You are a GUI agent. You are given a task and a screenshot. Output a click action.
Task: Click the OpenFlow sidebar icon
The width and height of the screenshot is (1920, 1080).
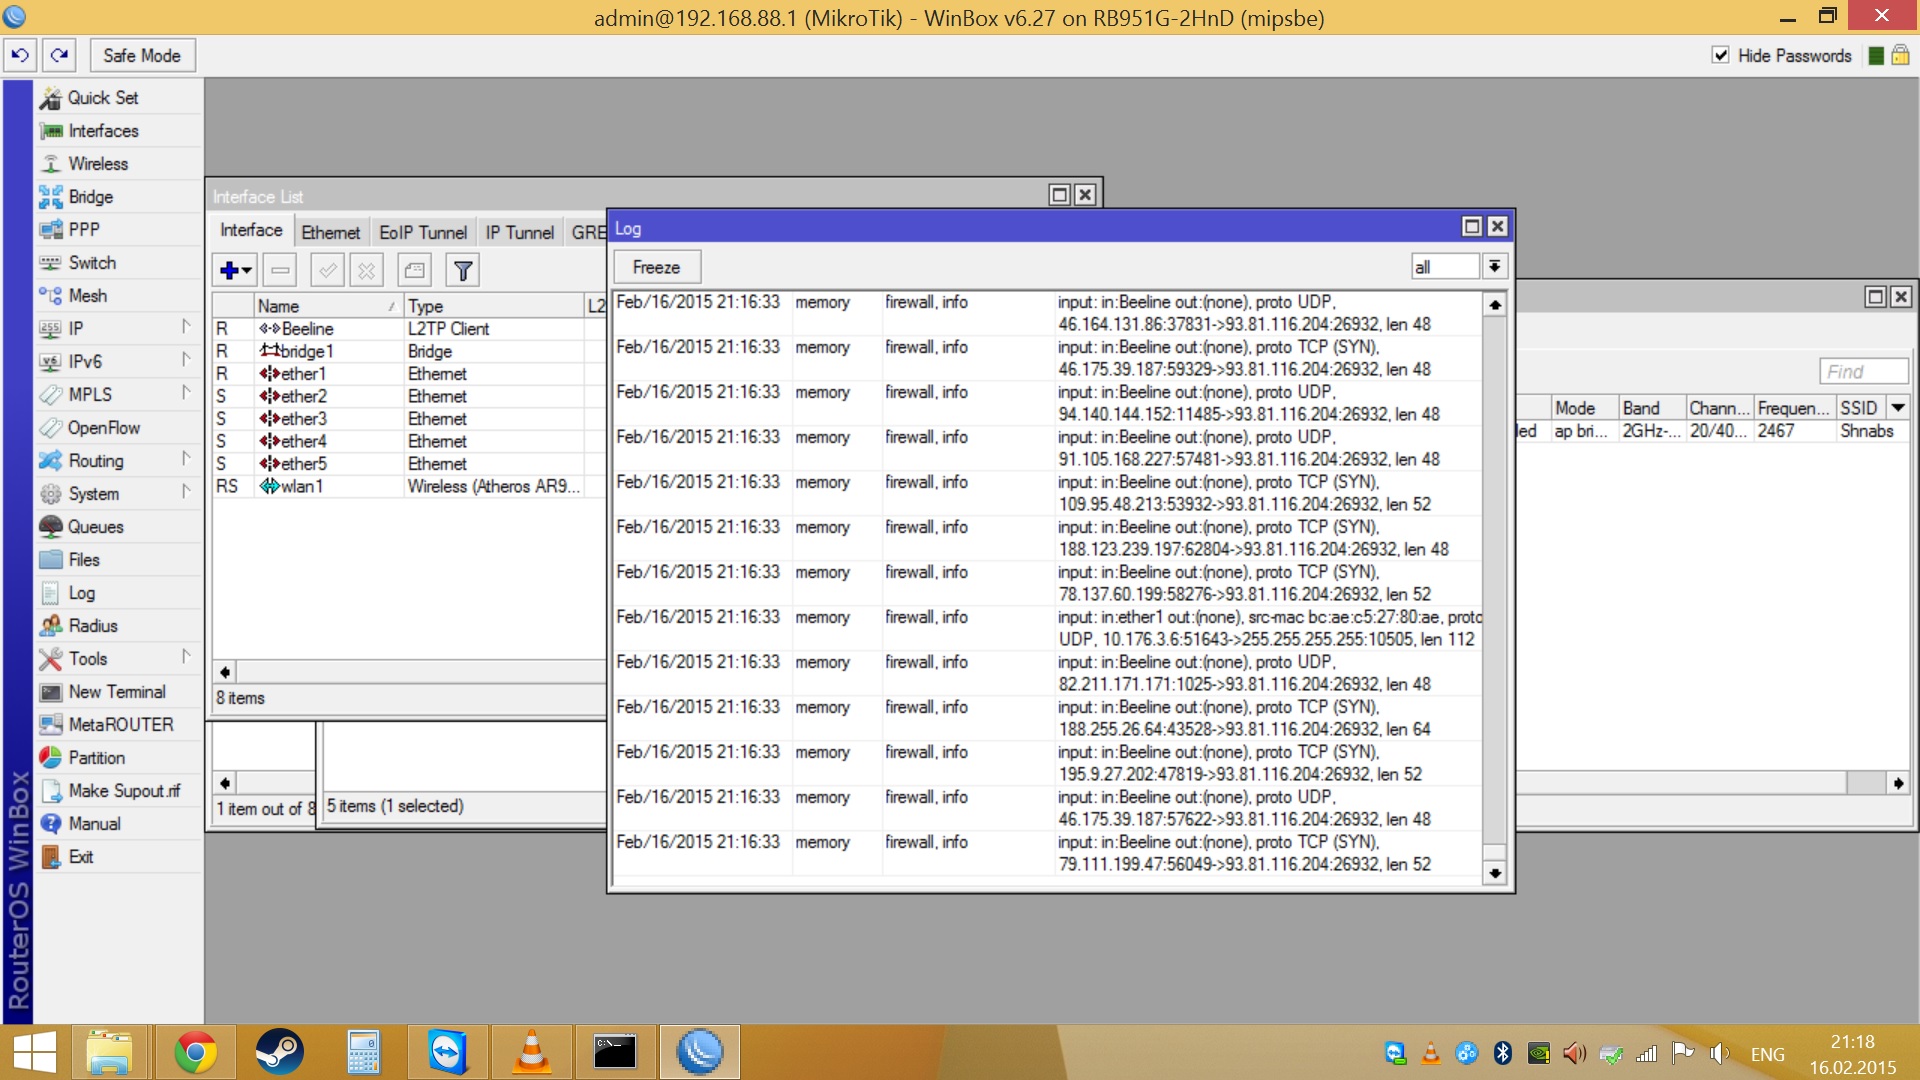coord(51,428)
